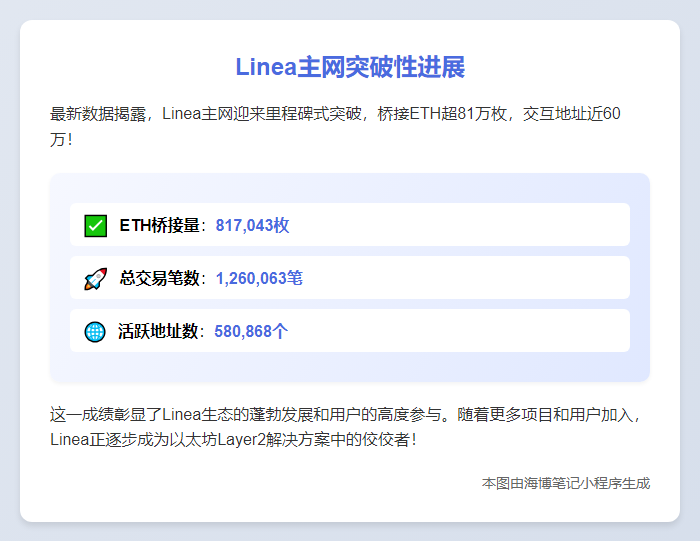This screenshot has height=541, width=700.
Task: Select the value 817,043枚
Action: [x=252, y=225]
